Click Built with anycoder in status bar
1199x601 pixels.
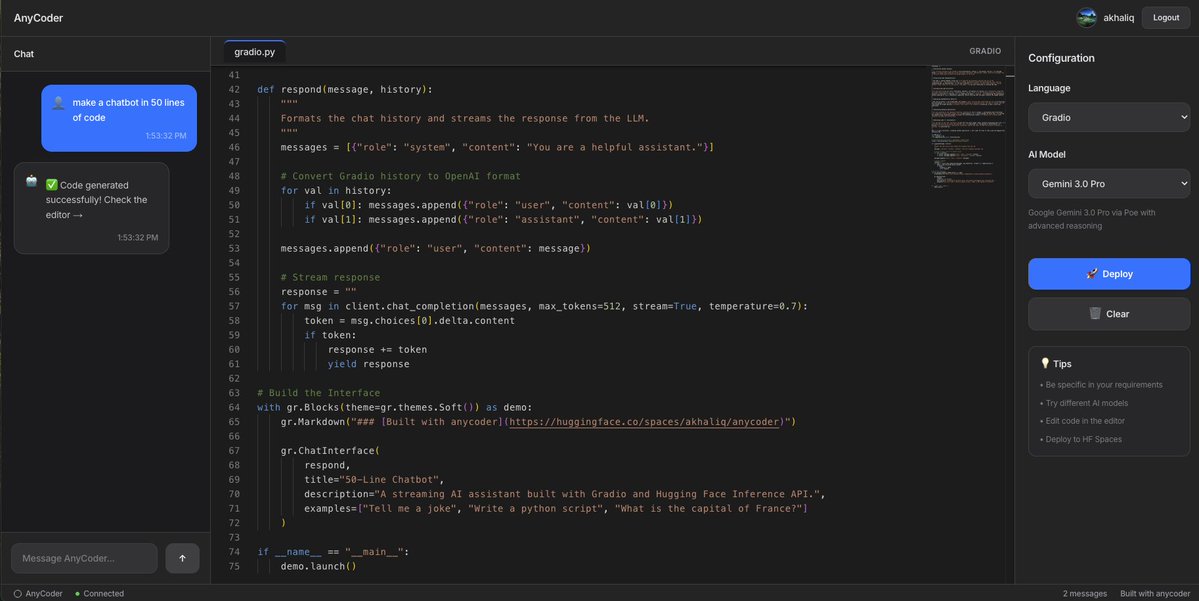pyautogui.click(x=1157, y=593)
